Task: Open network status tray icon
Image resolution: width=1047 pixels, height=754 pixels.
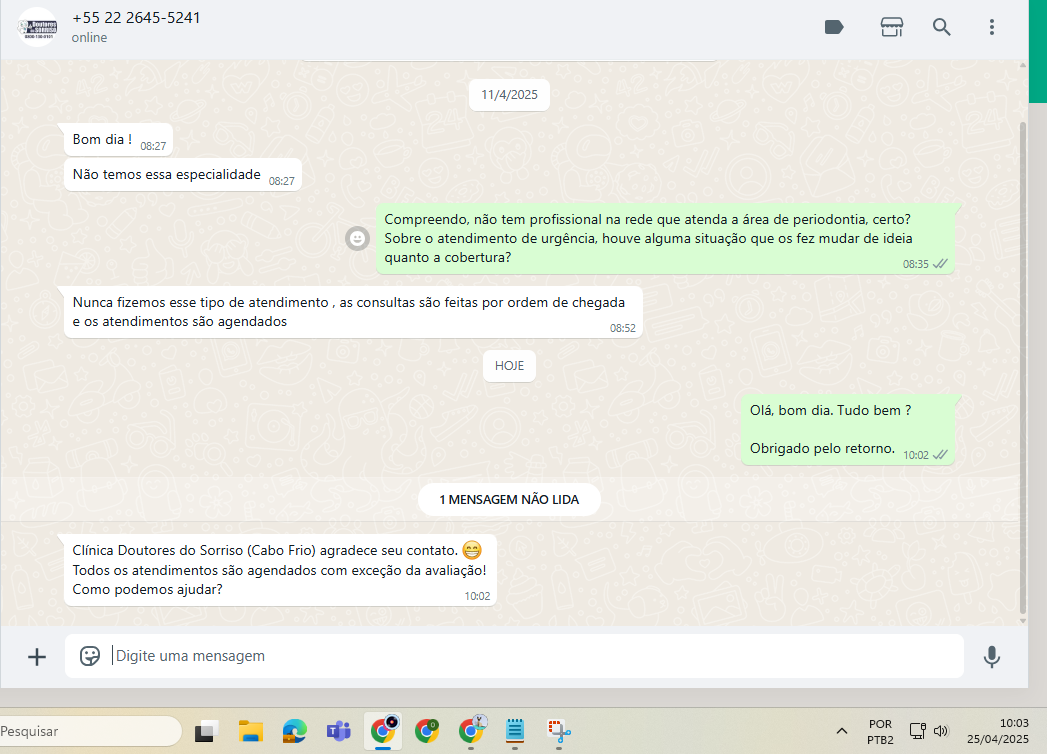Action: 917,731
